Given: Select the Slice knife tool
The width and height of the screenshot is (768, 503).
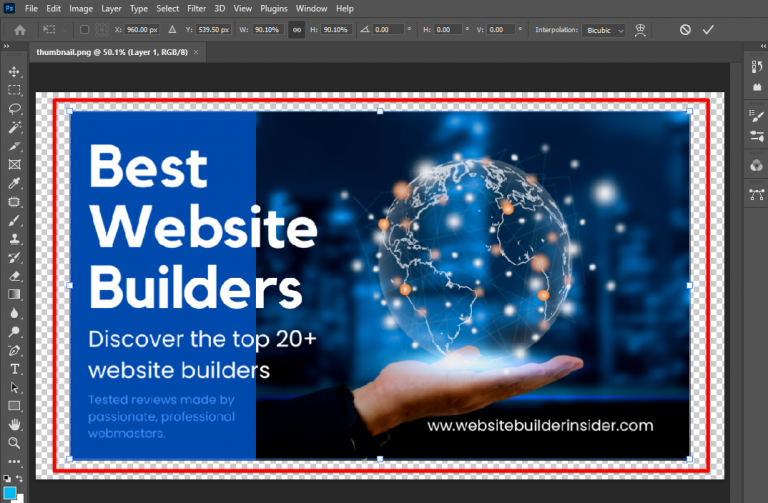Looking at the screenshot, I should [x=14, y=146].
